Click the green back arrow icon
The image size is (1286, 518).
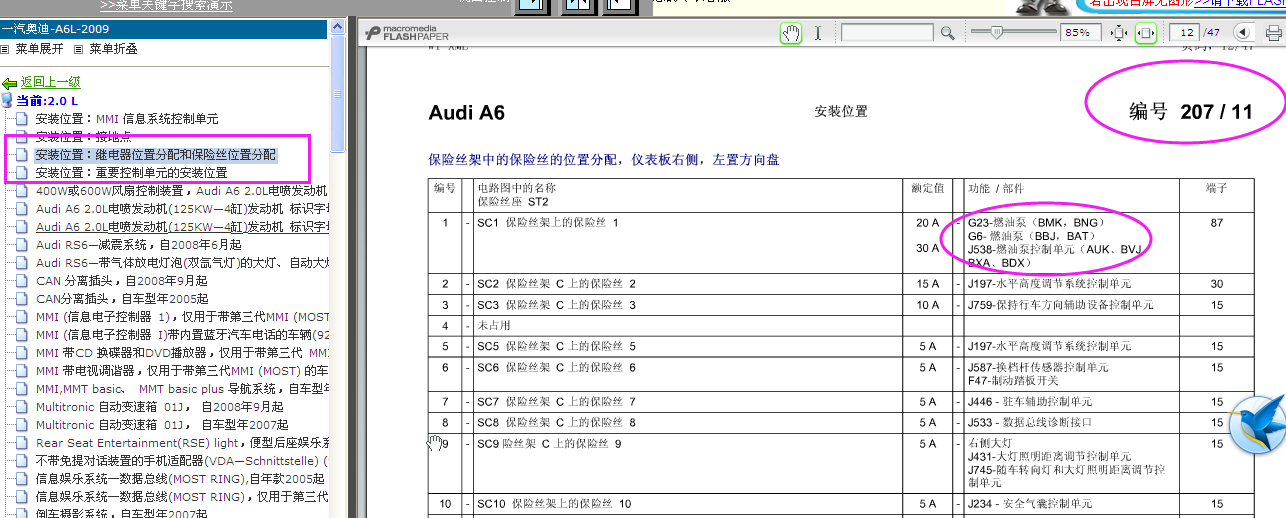tap(9, 83)
